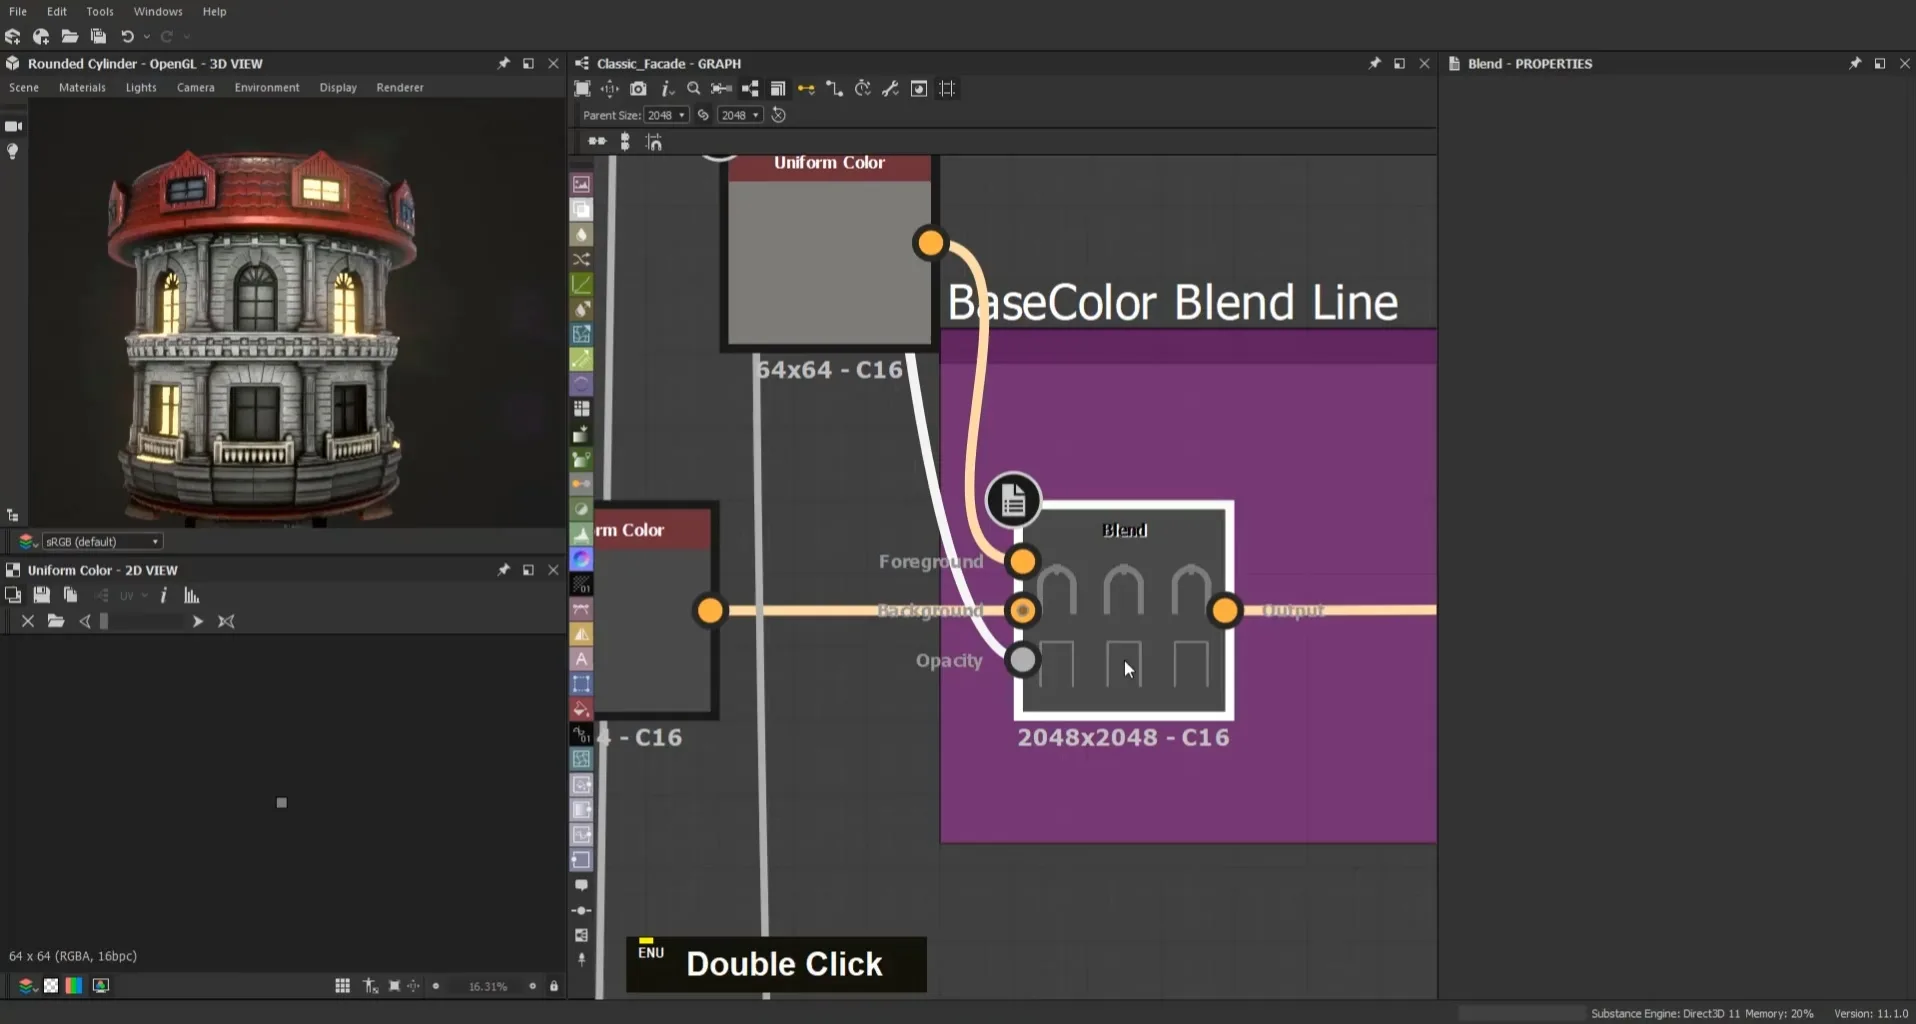The width and height of the screenshot is (1916, 1024).
Task: Click the zoom lock icon in 2D View
Action: point(554,986)
